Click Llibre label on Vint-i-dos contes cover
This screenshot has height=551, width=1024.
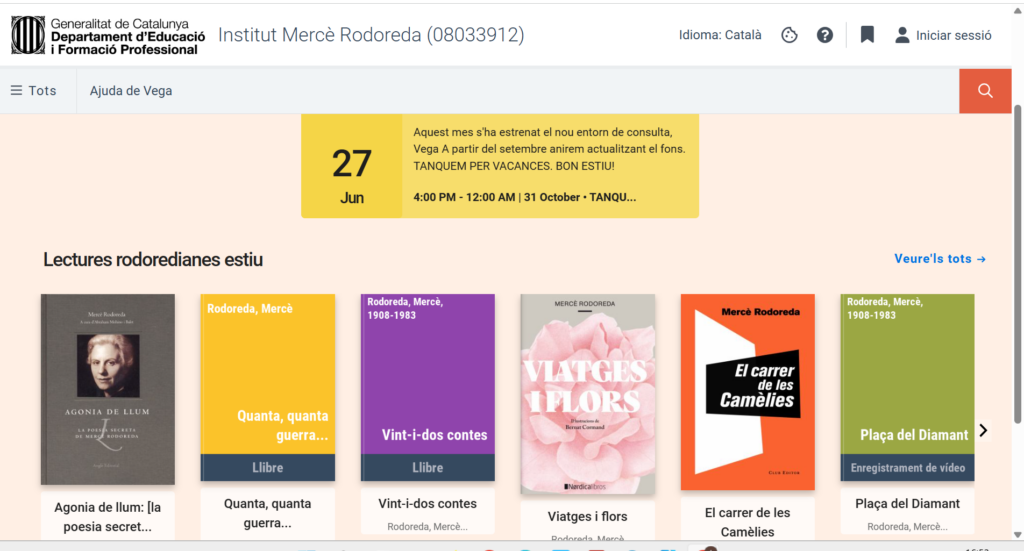[x=428, y=467]
